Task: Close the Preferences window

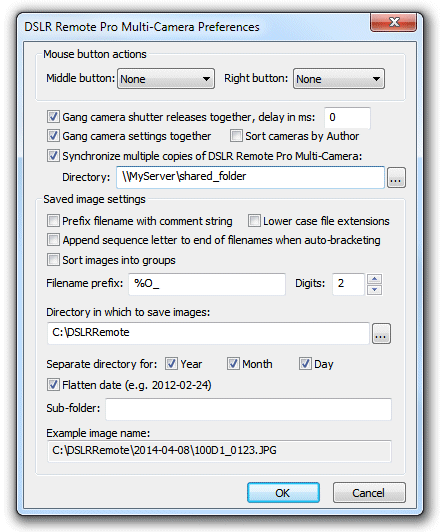Action: [x=394, y=22]
